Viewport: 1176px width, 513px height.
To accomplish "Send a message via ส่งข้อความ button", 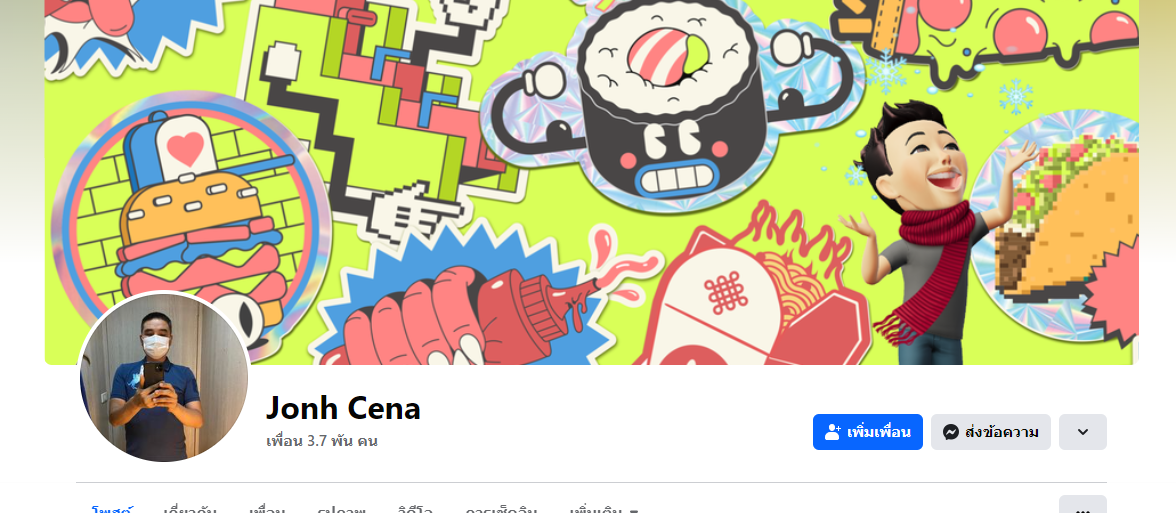I will 991,432.
